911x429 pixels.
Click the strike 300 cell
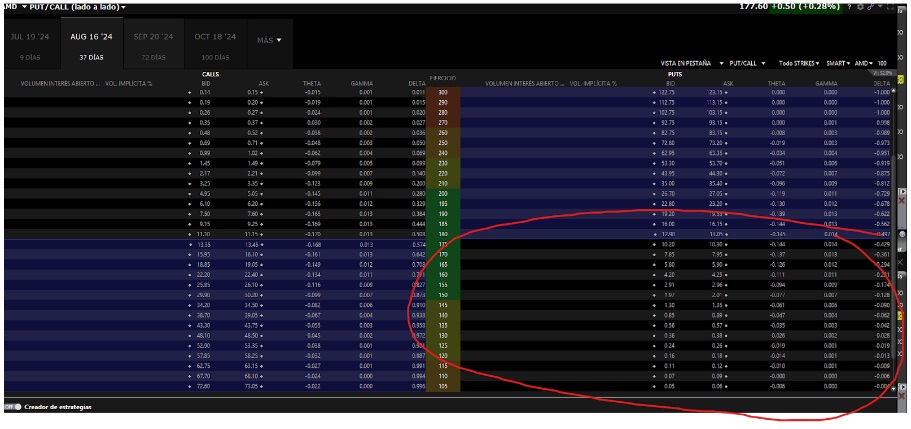pos(443,92)
